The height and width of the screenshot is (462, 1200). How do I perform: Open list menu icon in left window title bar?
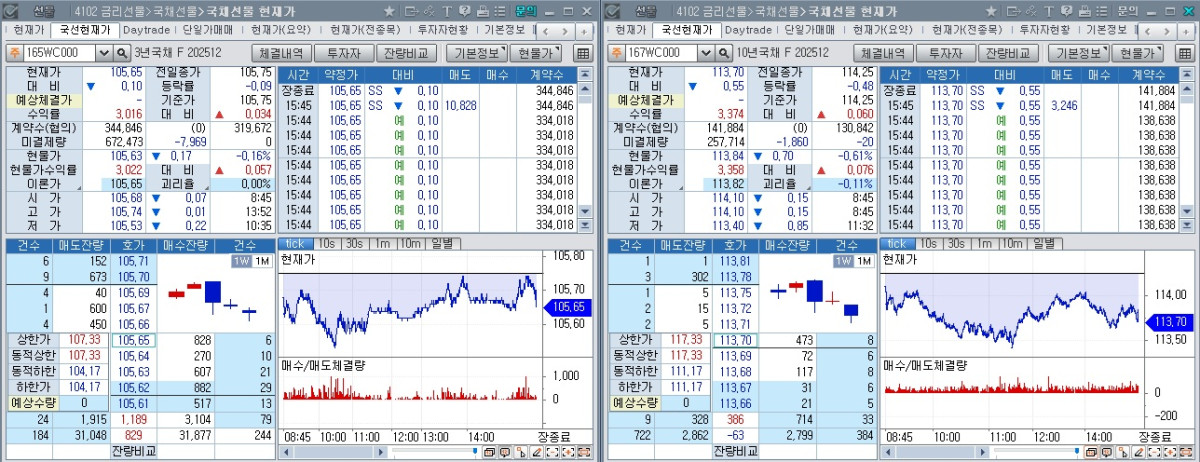(x=499, y=11)
